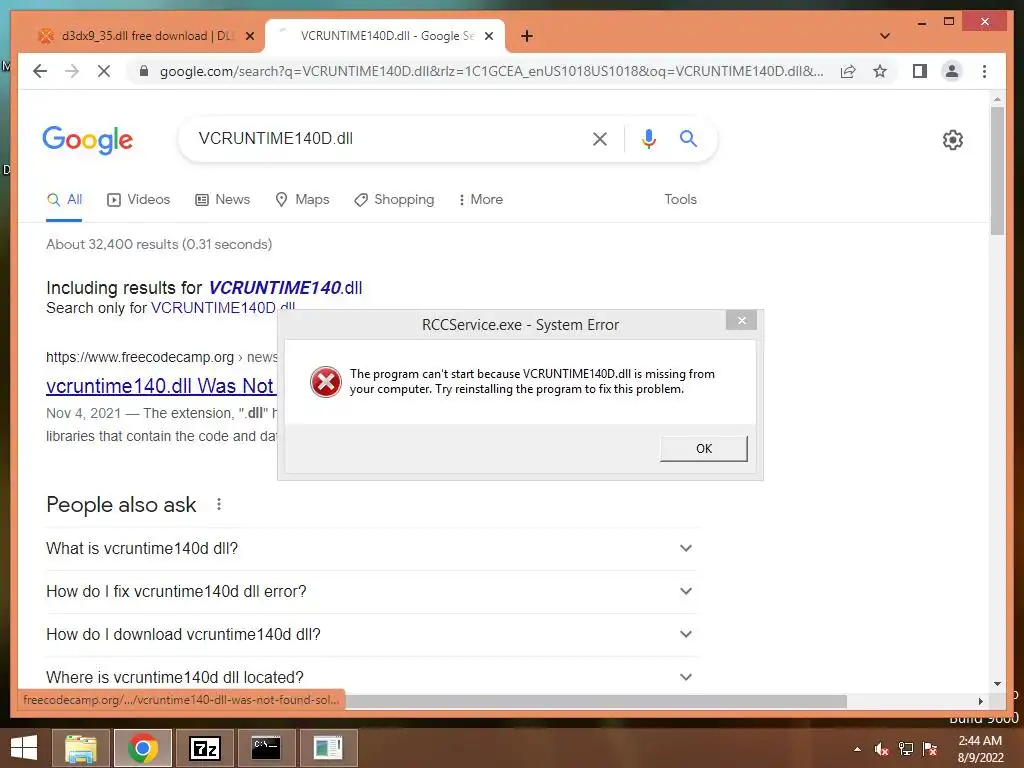The image size is (1024, 768).
Task: Click the network tray icon
Action: 906,749
